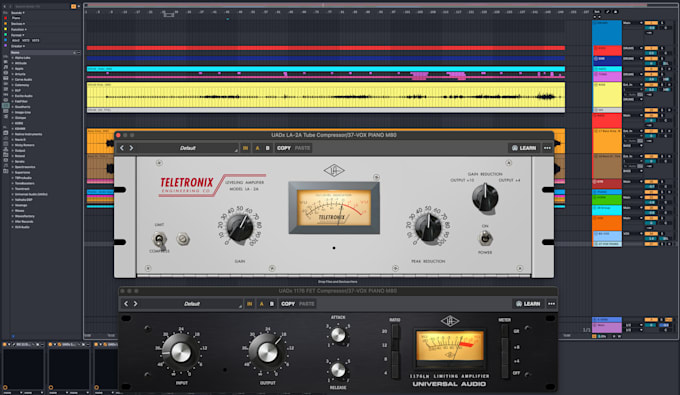This screenshot has width=680, height=395.
Task: Select Toontrack in the vendor list
Action: tap(22, 189)
